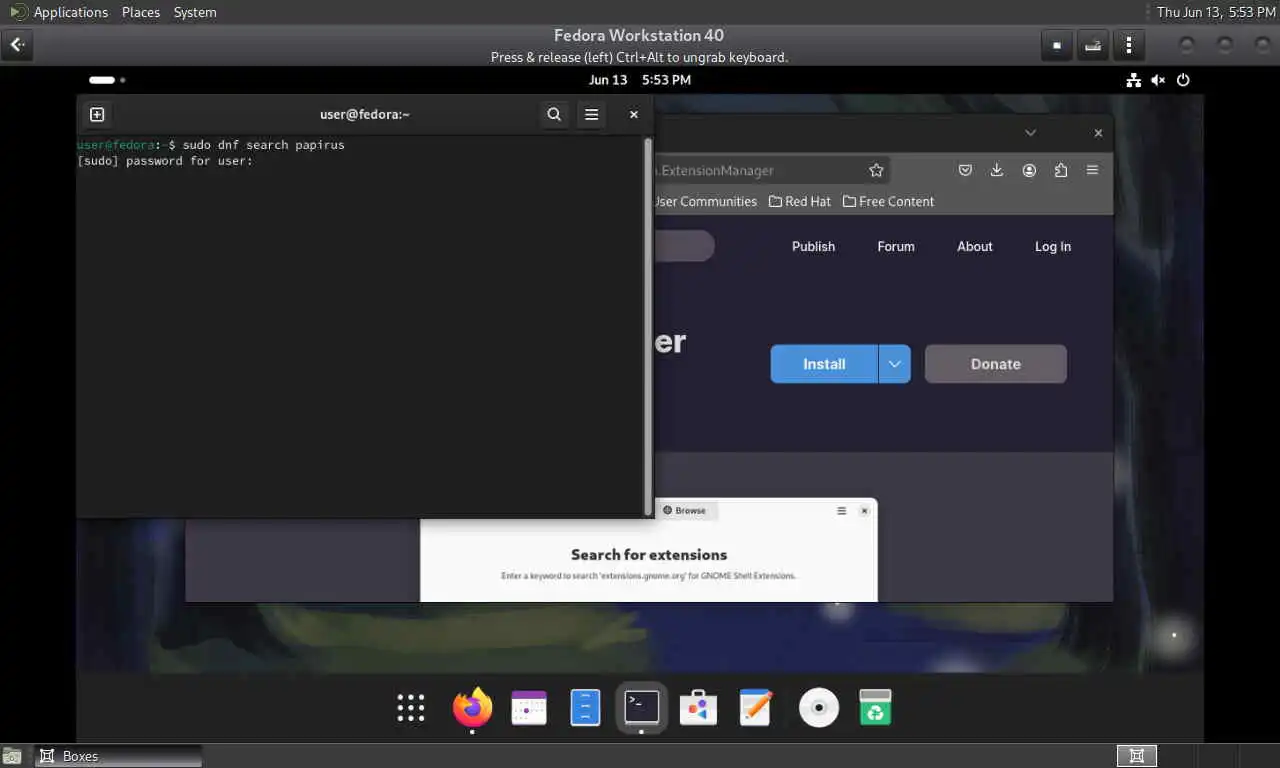The image size is (1280, 768).
Task: Click the workspace switcher in bottom panel
Action: click(1137, 756)
